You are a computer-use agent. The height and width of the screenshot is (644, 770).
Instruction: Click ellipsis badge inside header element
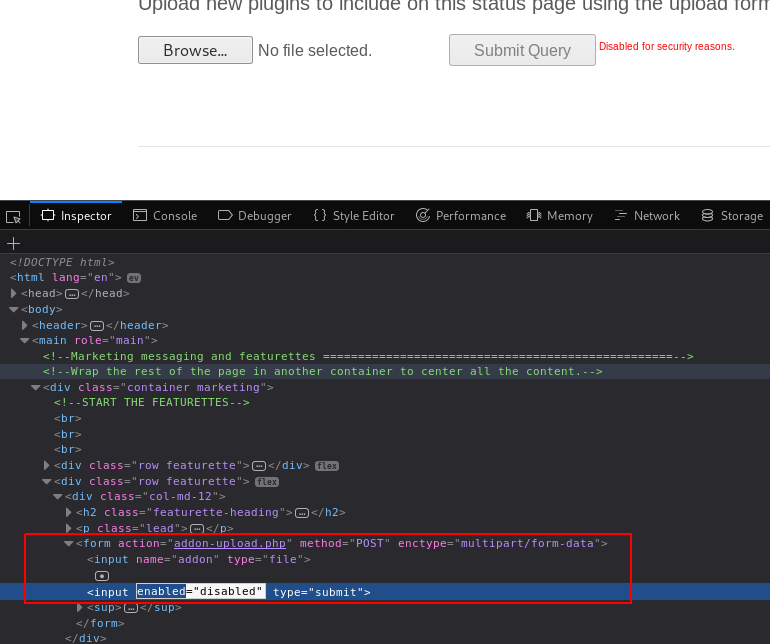pos(97,326)
